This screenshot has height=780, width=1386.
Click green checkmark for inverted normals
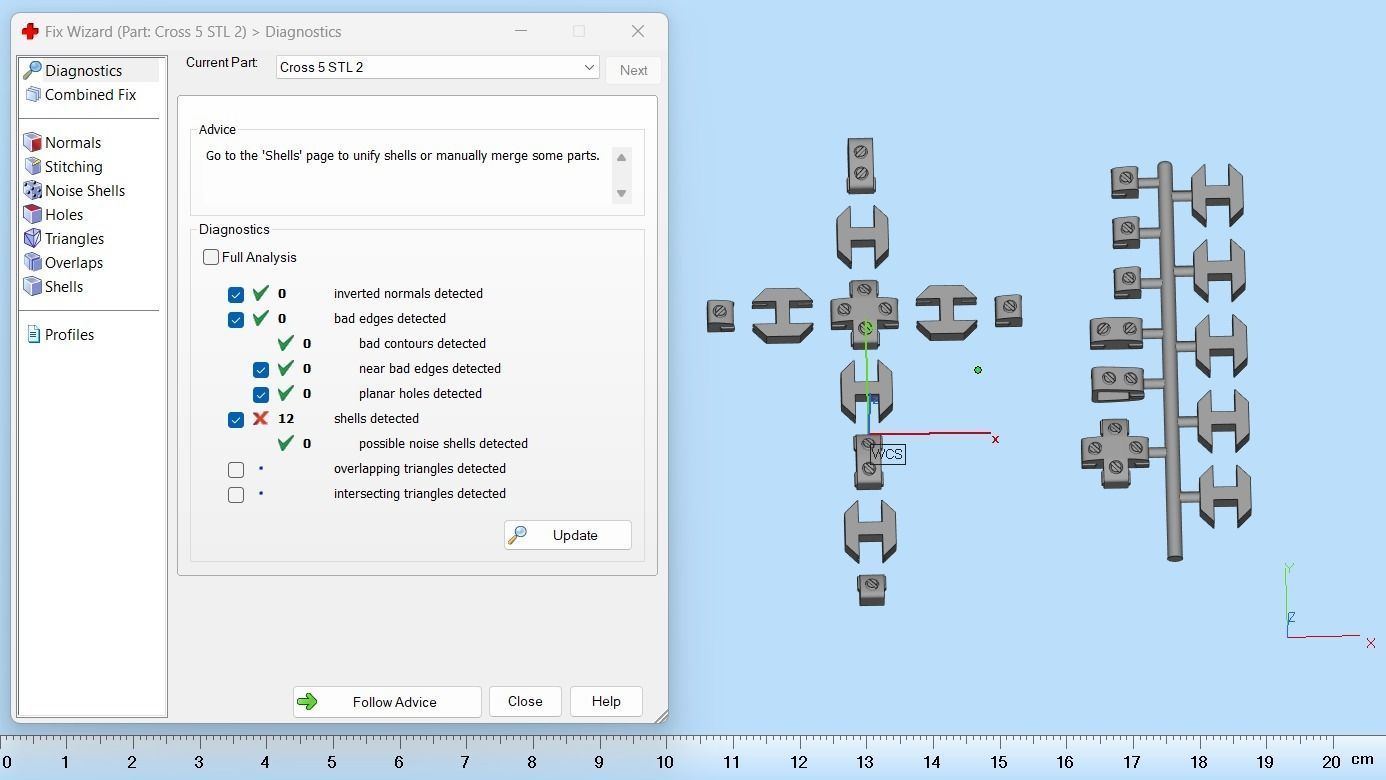pyautogui.click(x=261, y=293)
